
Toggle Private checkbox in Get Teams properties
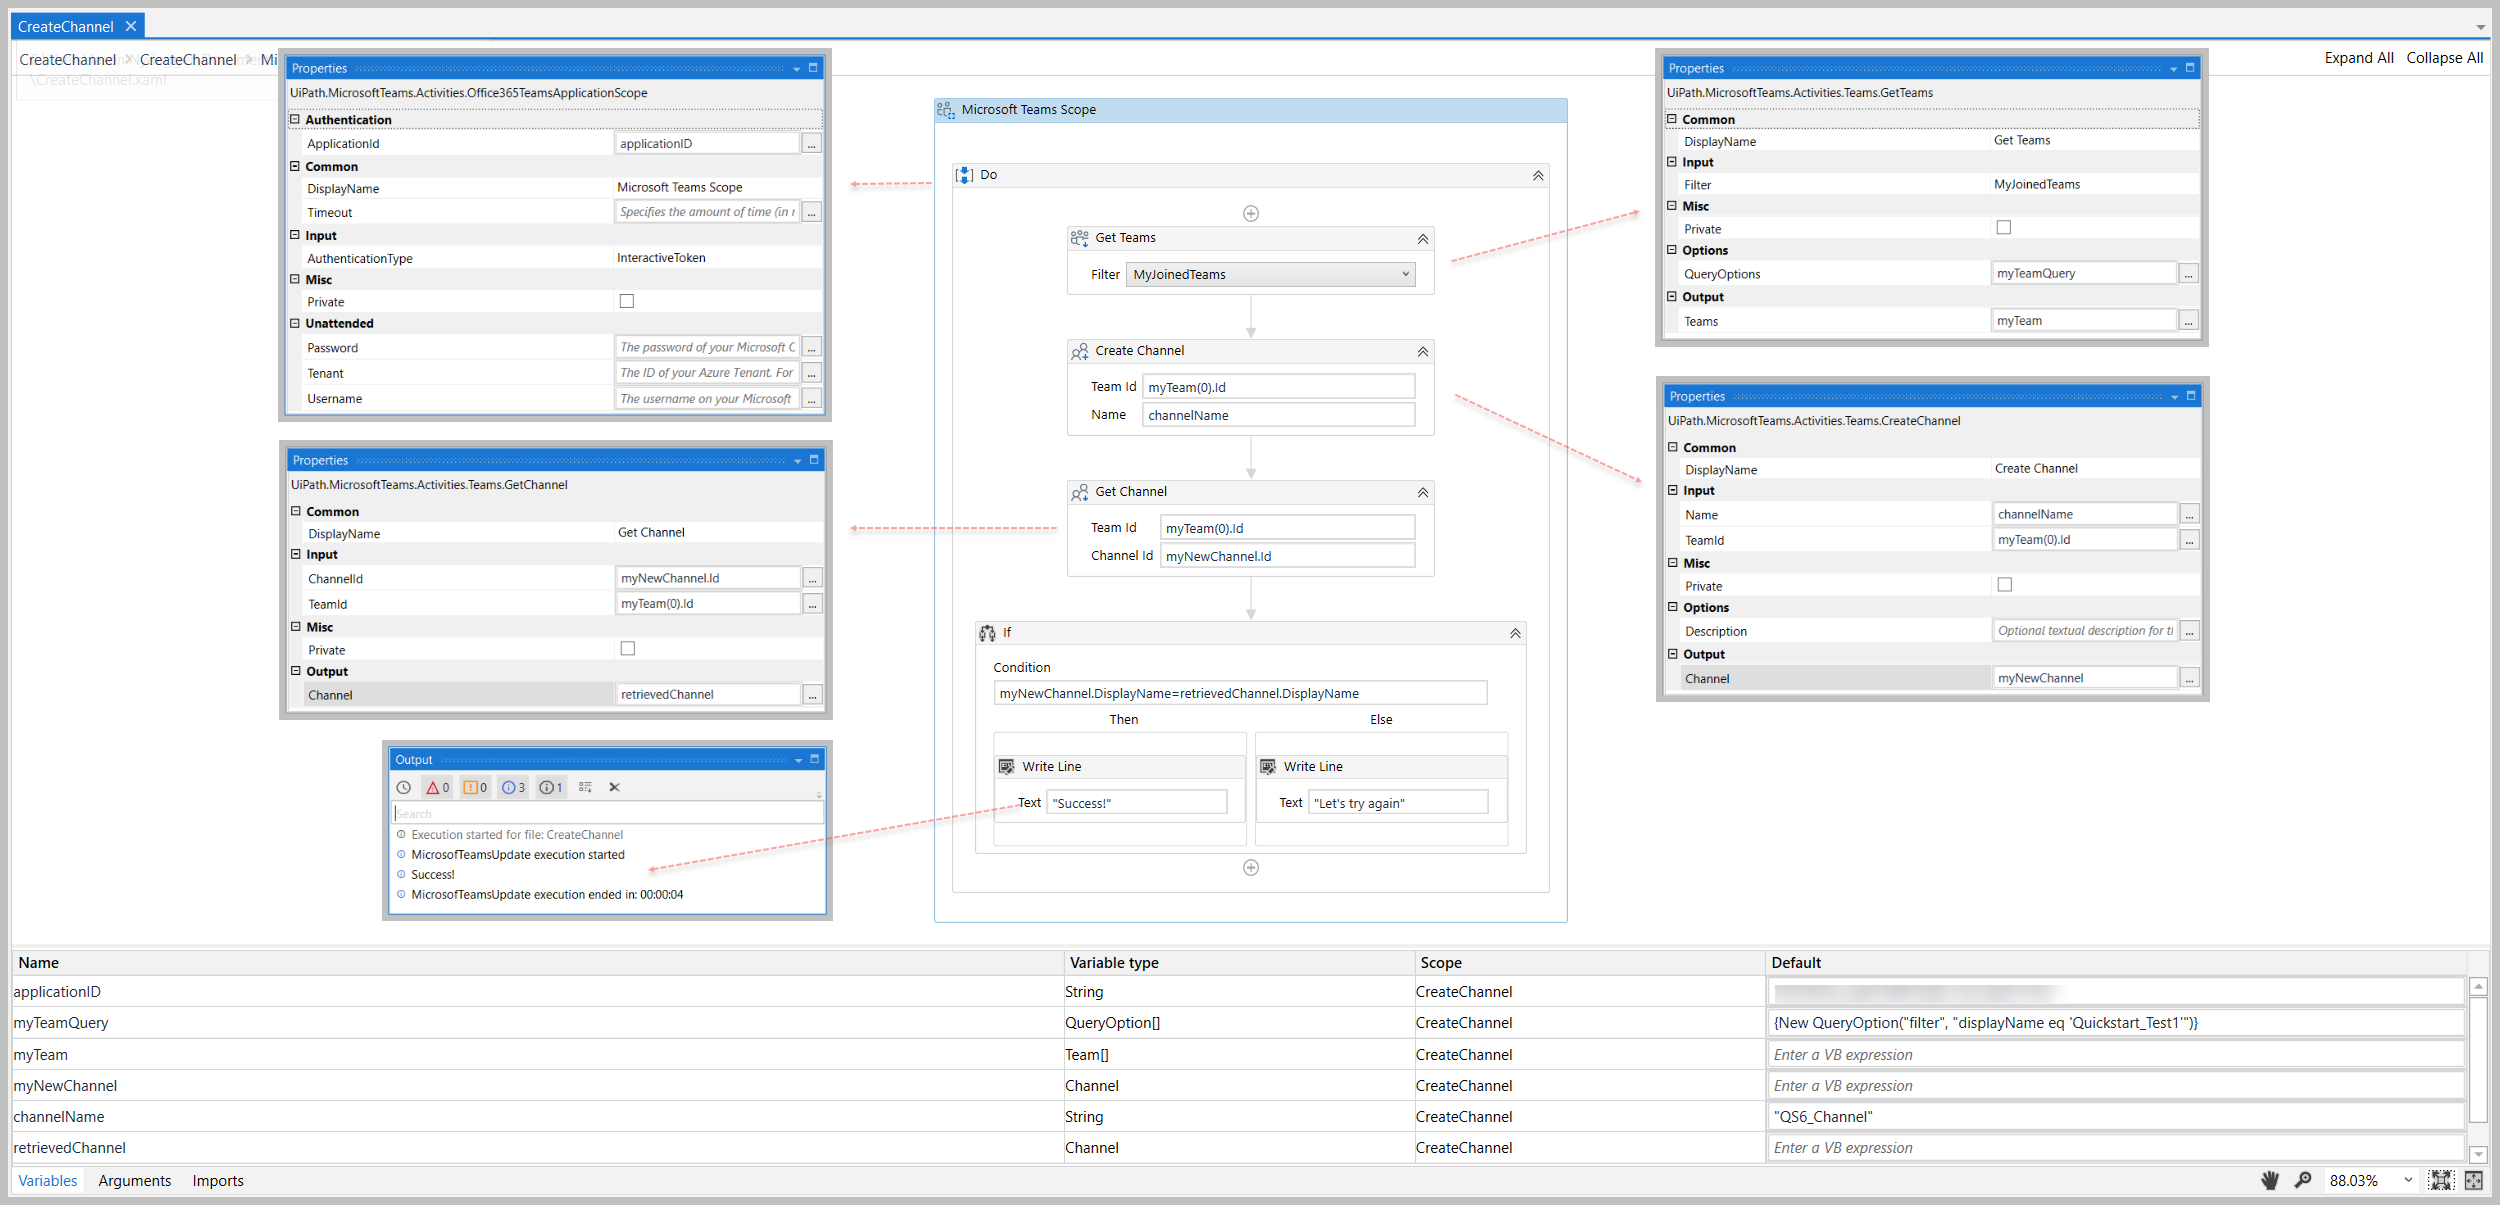point(2004,228)
